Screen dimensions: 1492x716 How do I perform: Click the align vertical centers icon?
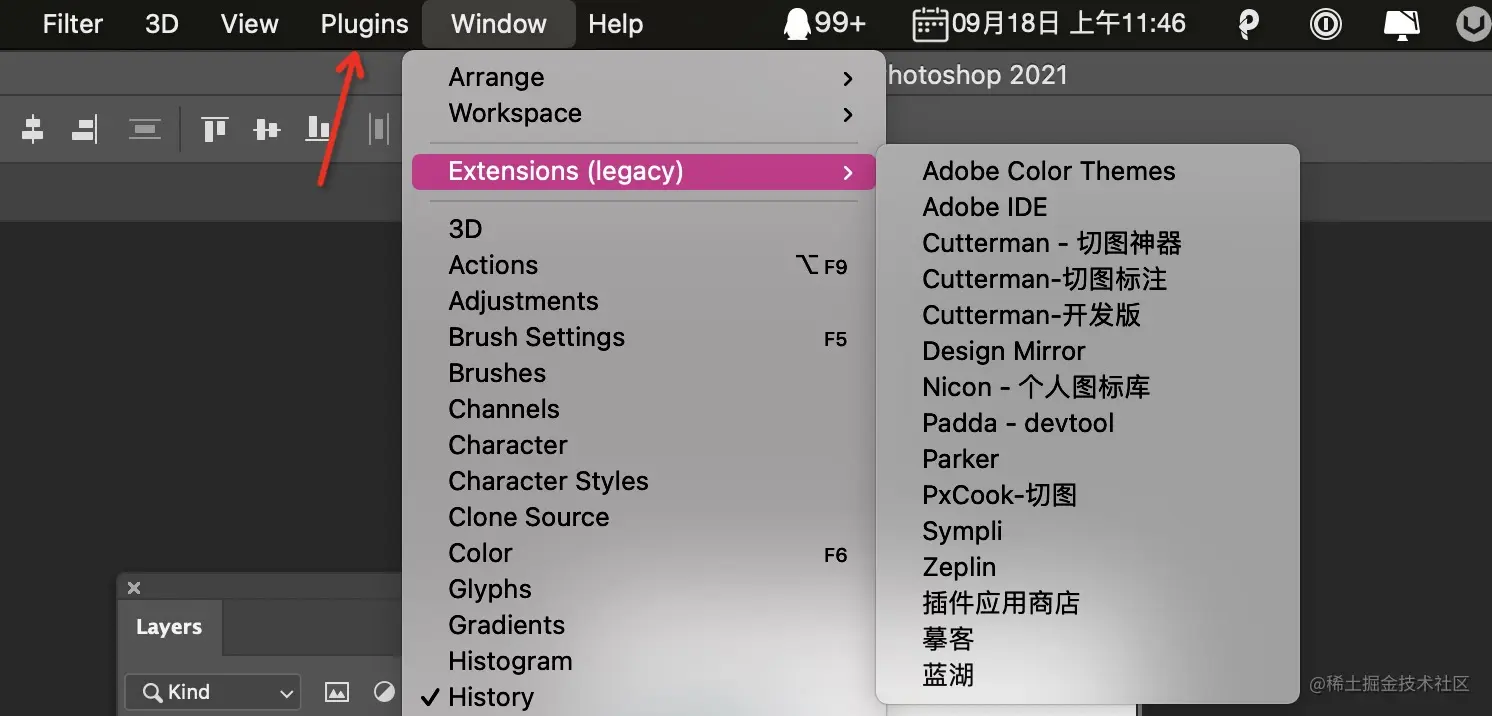266,129
